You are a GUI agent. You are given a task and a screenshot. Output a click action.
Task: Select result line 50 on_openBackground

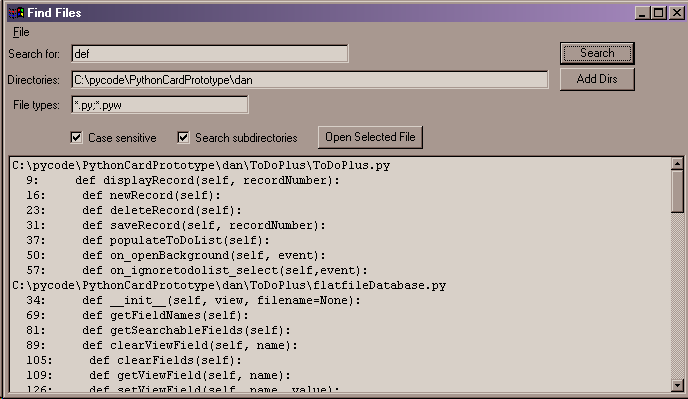[176, 255]
